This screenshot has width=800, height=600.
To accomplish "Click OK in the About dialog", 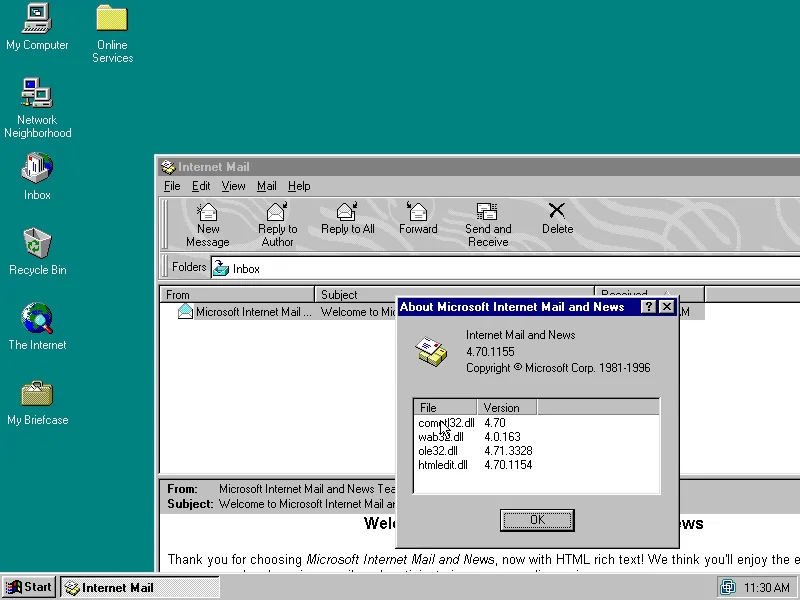I will [537, 520].
